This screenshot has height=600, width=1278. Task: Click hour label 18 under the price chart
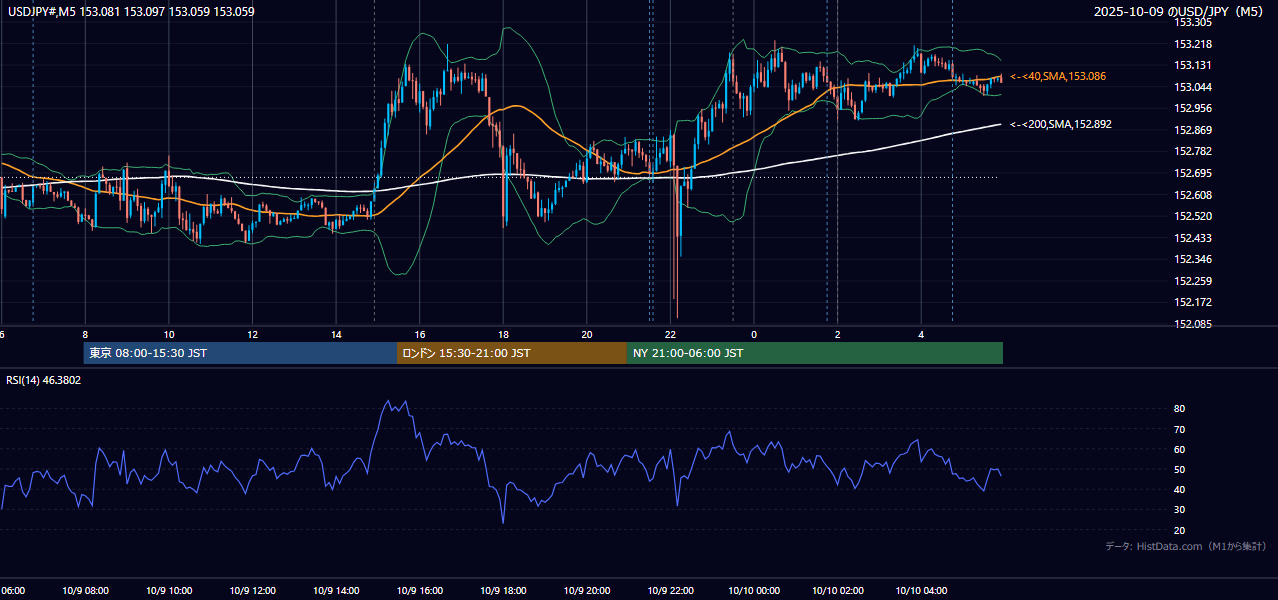click(x=504, y=335)
